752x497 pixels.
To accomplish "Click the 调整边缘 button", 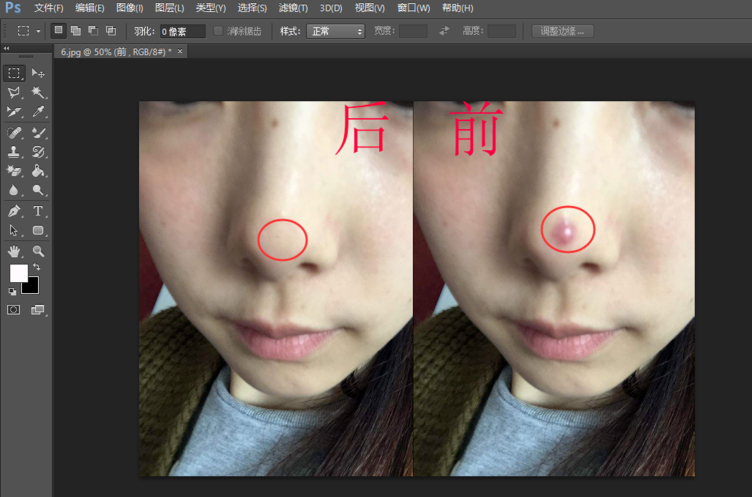I will [x=563, y=31].
